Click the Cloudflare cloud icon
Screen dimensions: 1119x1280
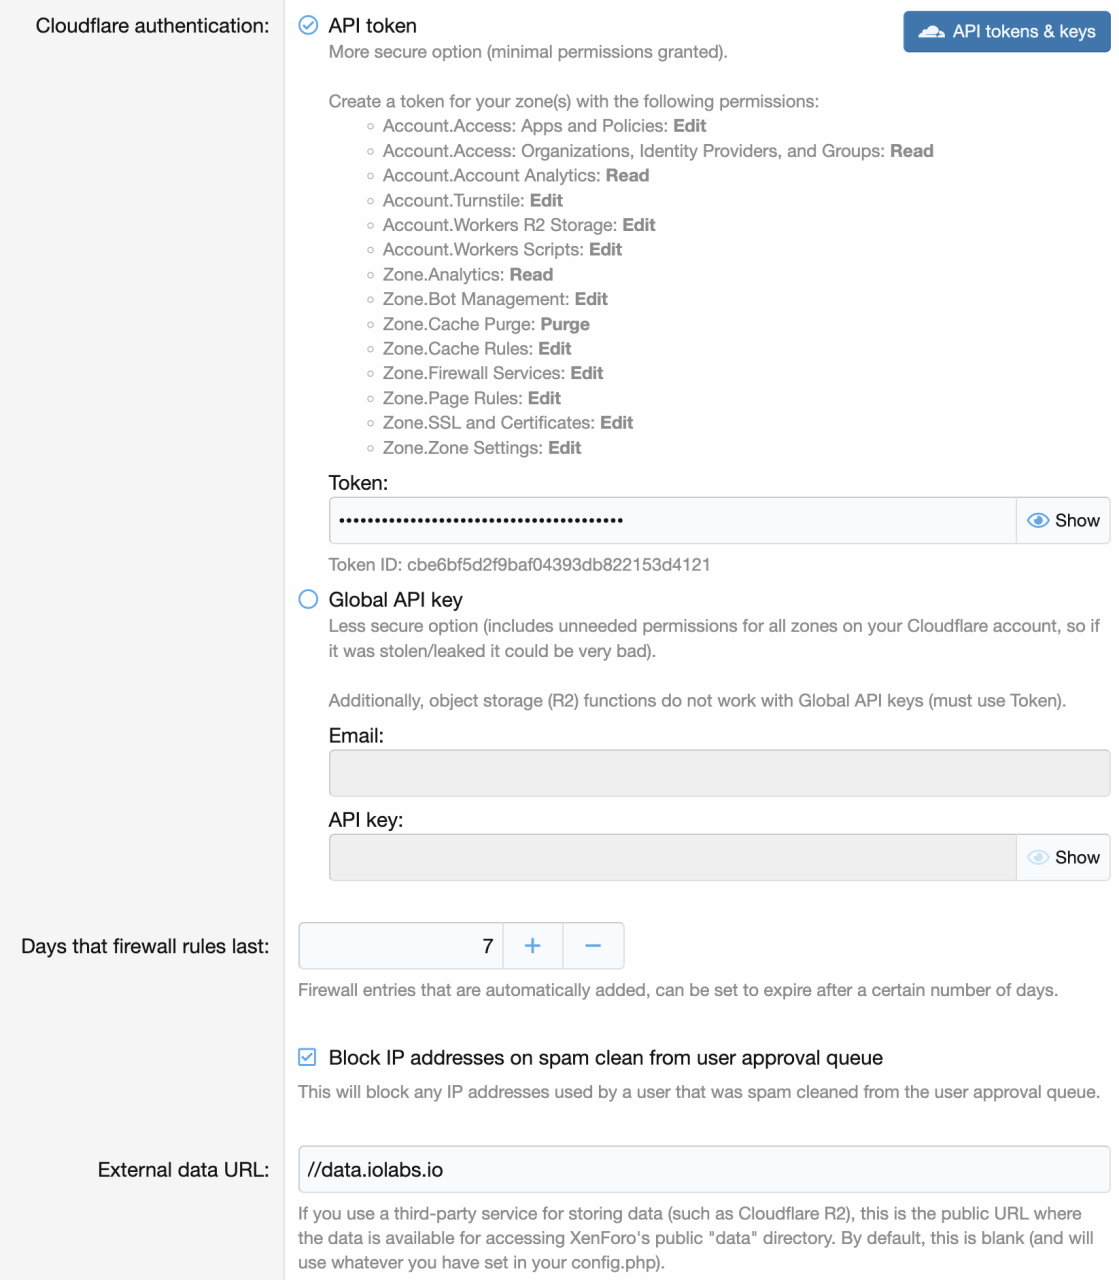[x=931, y=32]
